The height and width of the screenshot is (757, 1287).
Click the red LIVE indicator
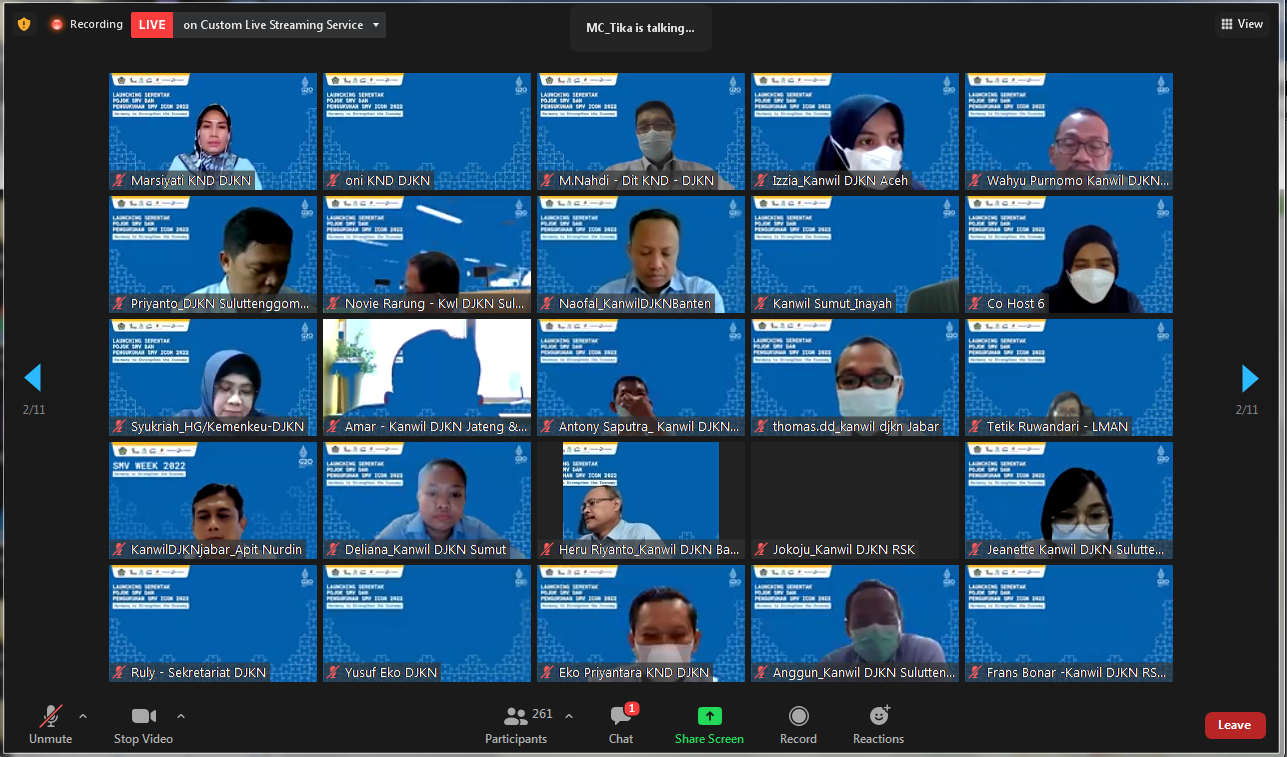(x=151, y=25)
